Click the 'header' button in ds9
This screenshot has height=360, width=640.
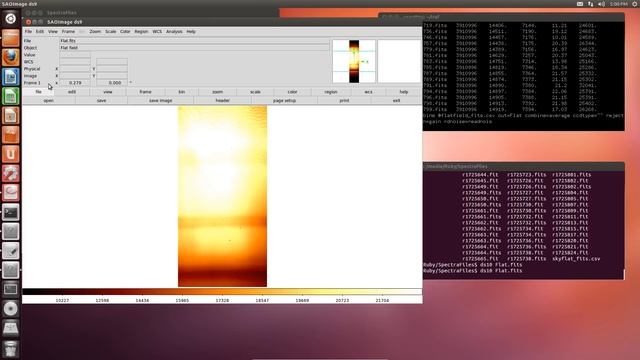222,100
